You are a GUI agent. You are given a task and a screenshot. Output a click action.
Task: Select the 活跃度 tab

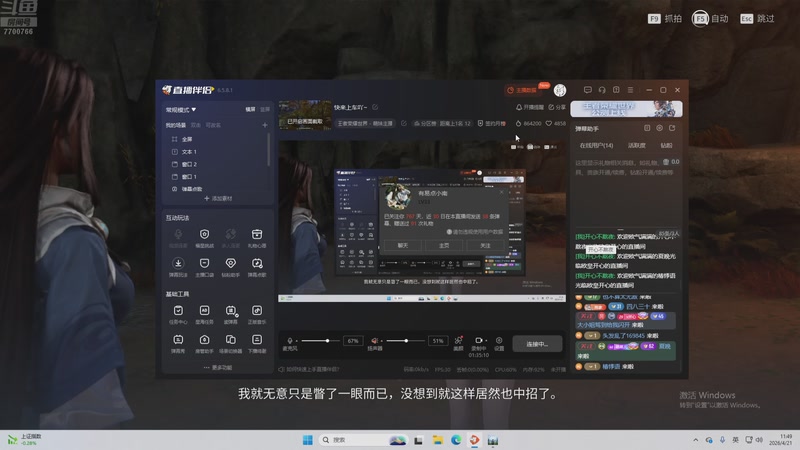[636, 145]
